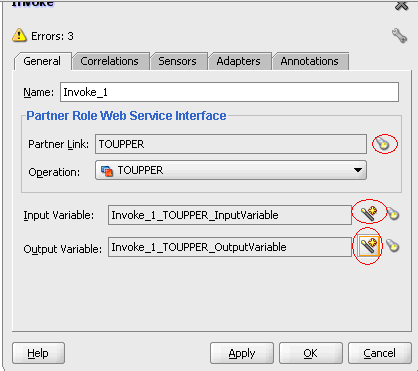Confirm with the OK button
This screenshot has height=371, width=418.
(311, 353)
